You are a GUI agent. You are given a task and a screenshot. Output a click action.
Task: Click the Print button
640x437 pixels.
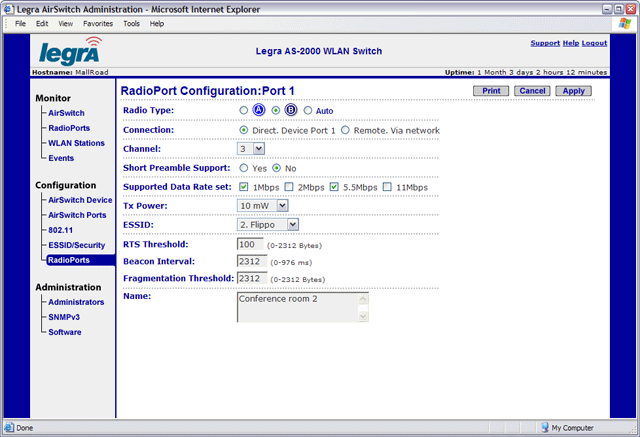pos(491,91)
